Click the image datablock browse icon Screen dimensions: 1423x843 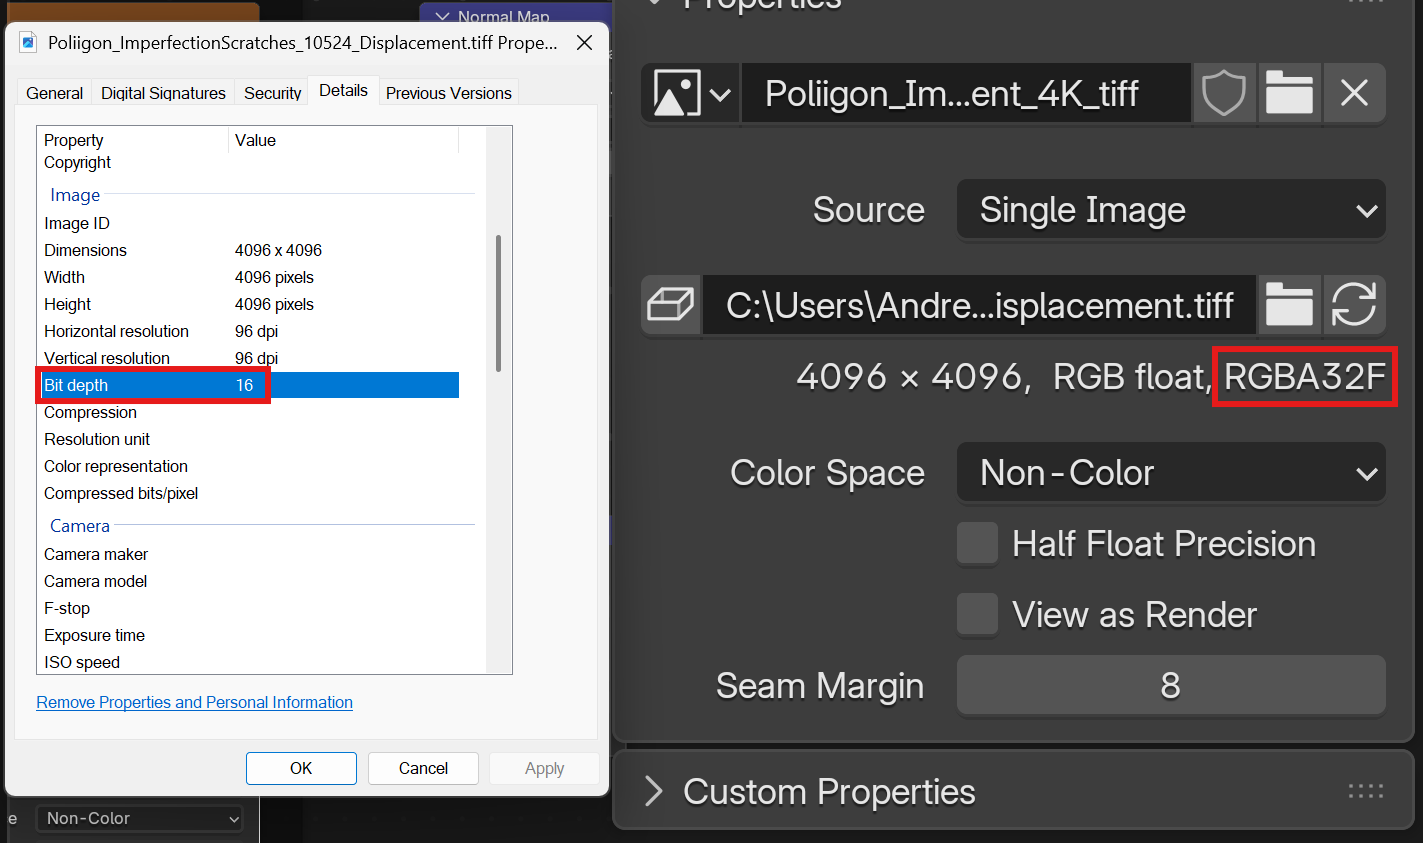click(691, 94)
